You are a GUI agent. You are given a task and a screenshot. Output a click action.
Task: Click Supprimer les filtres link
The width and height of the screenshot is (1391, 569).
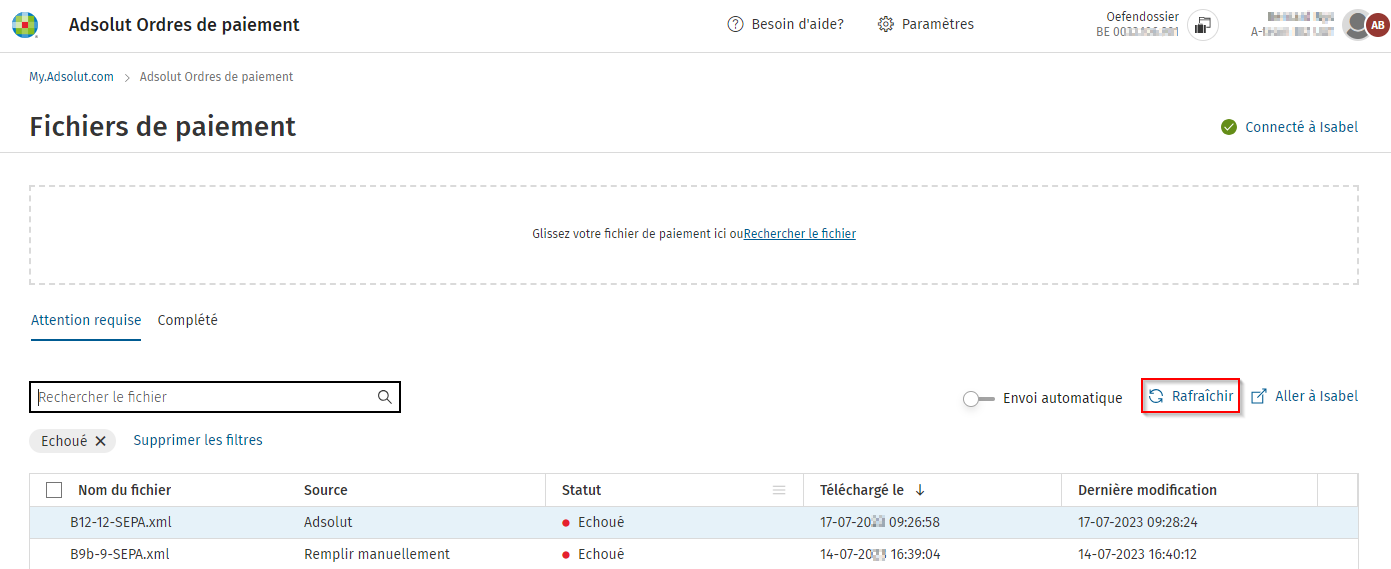pos(198,440)
